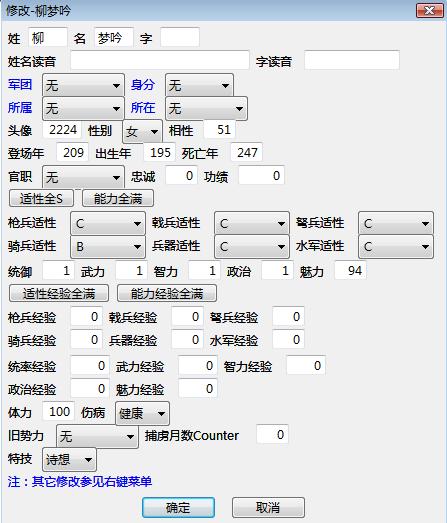Expand the 特技 dropdown showing 诗想

pyautogui.click(x=69, y=460)
